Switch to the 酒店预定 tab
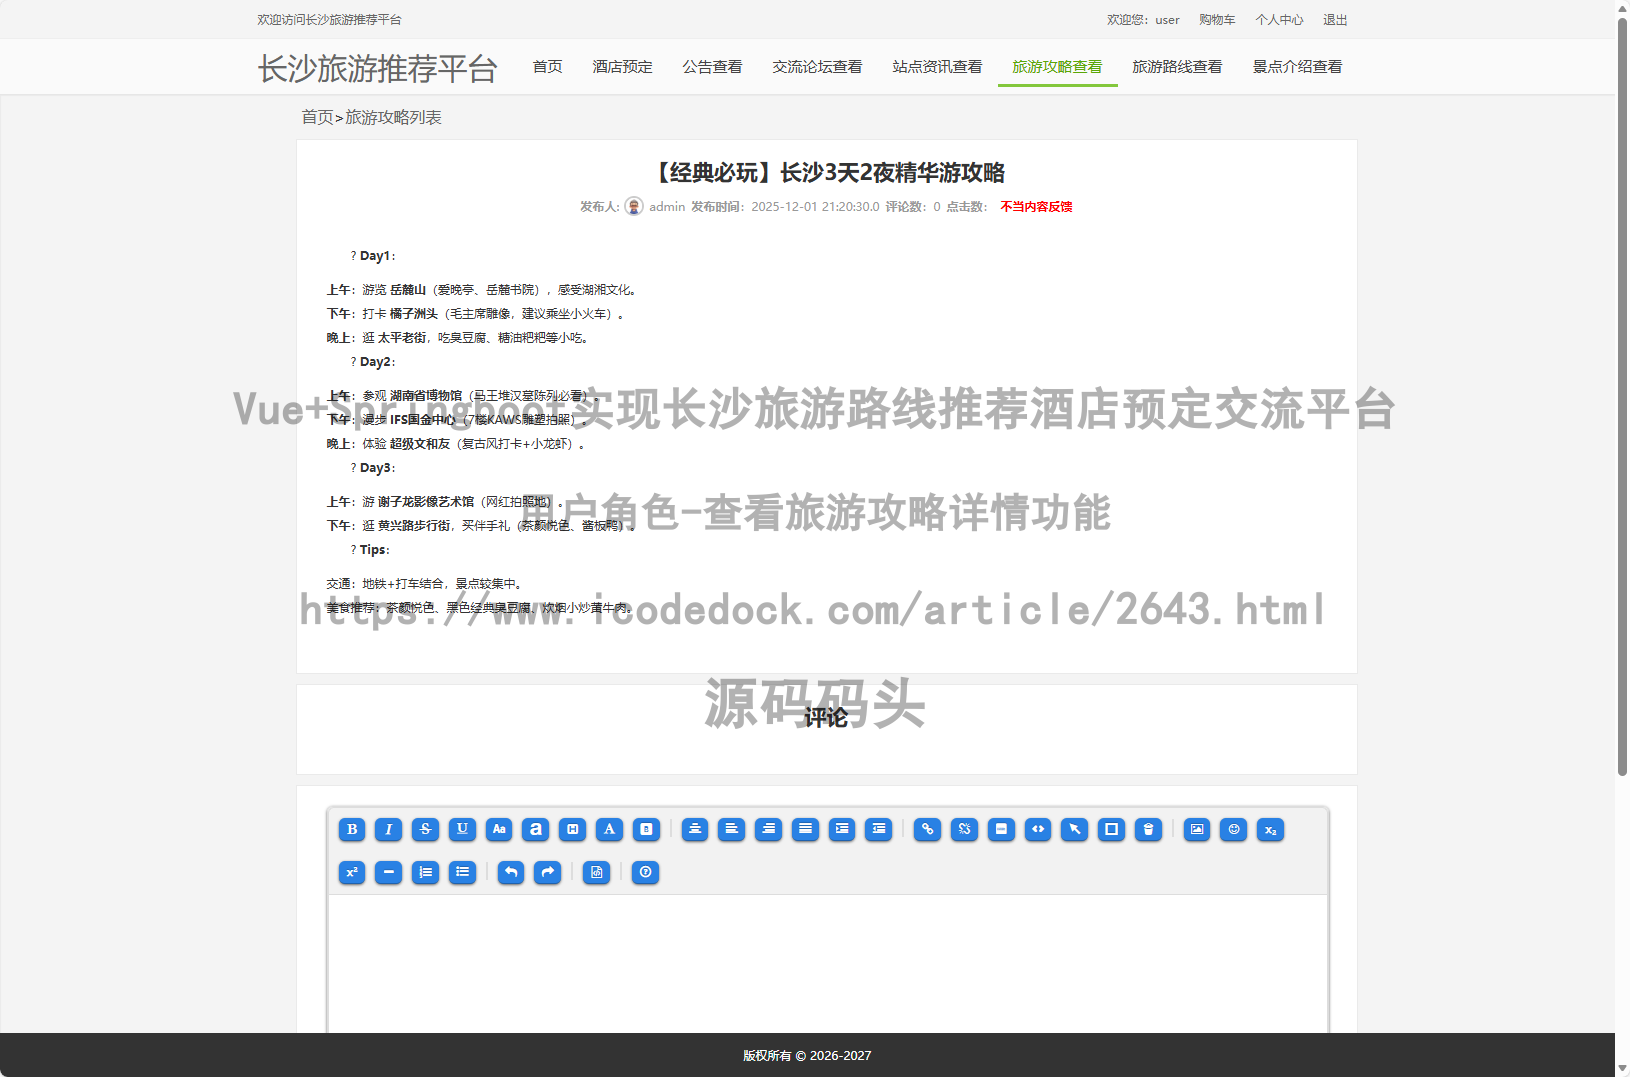Image resolution: width=1630 pixels, height=1077 pixels. click(622, 66)
